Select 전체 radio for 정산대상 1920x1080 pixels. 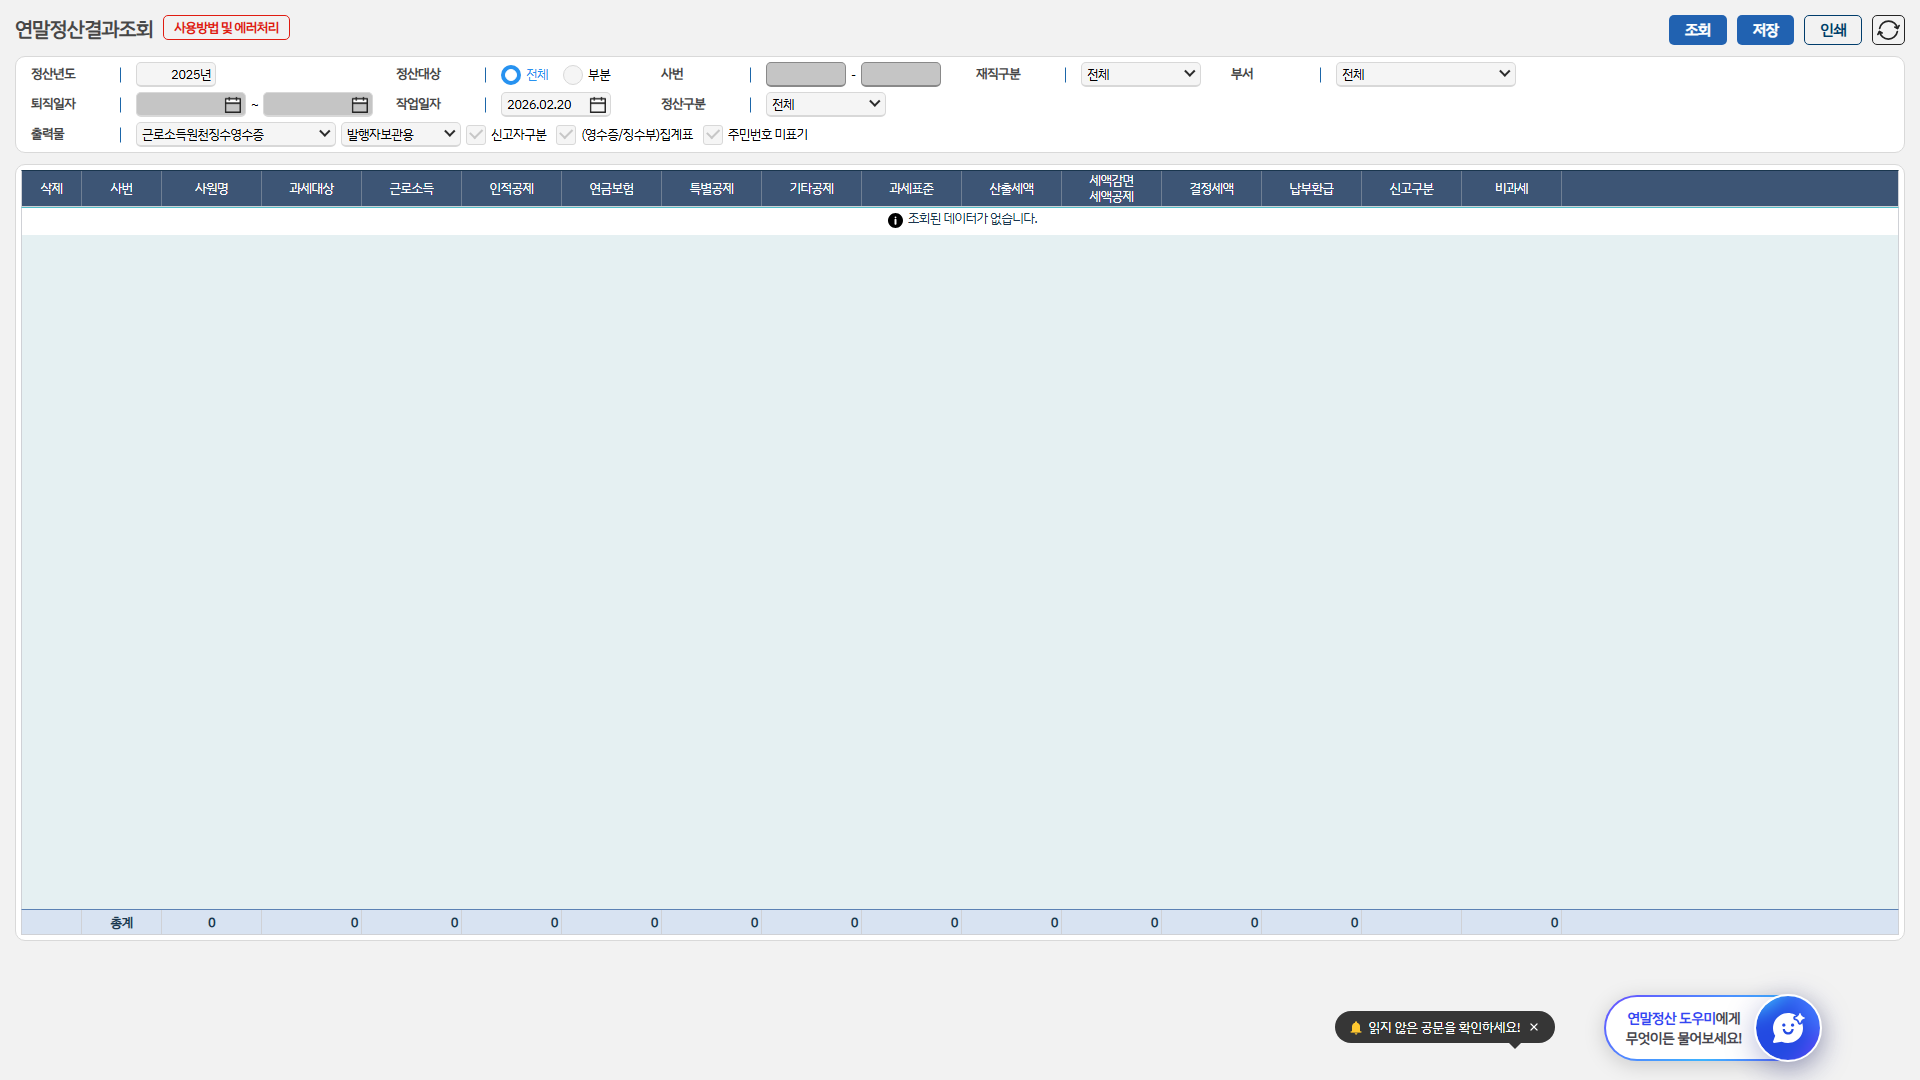[511, 75]
